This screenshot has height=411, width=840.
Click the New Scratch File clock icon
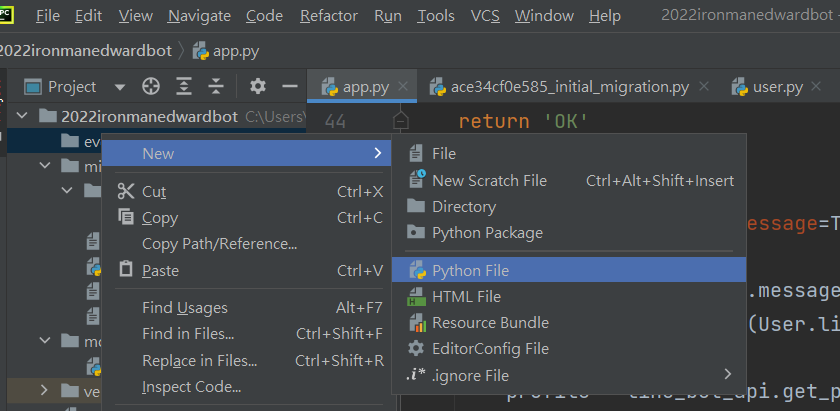(417, 179)
